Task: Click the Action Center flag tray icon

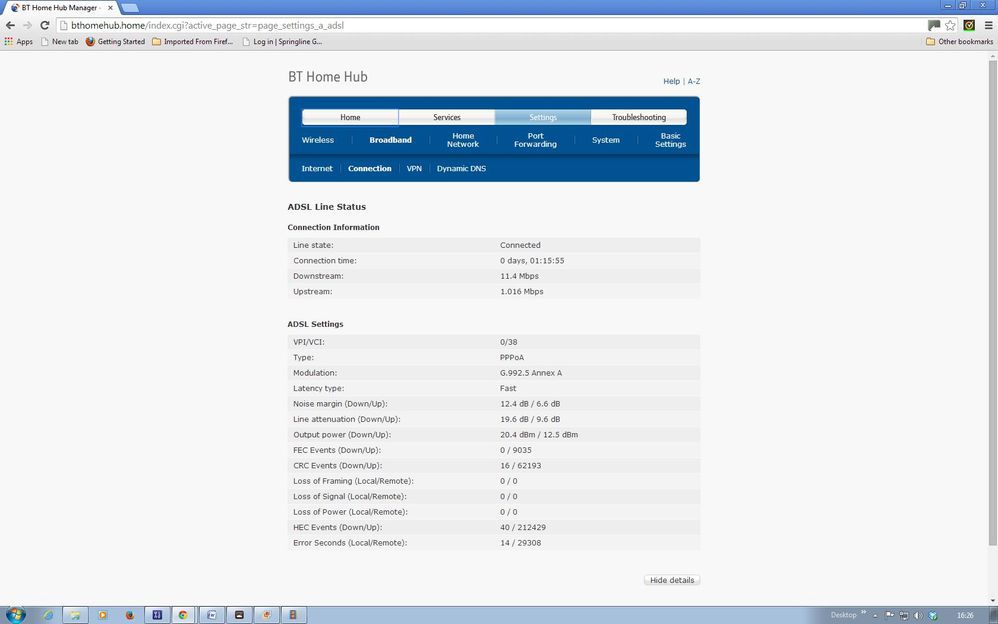Action: (x=889, y=616)
